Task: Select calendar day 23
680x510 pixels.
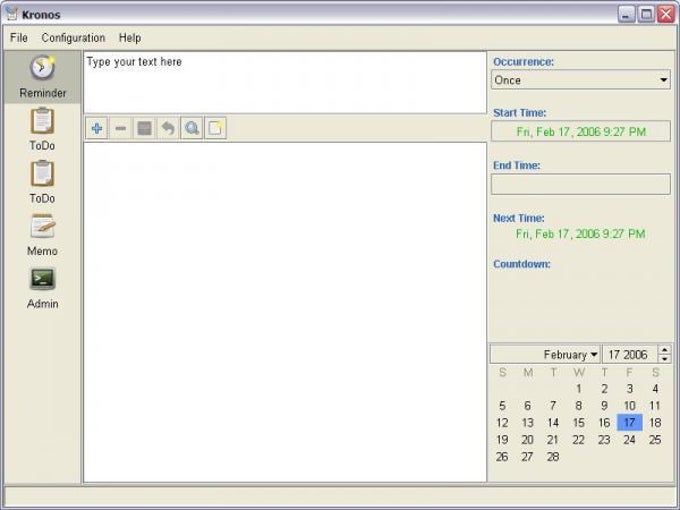Action: (x=604, y=439)
